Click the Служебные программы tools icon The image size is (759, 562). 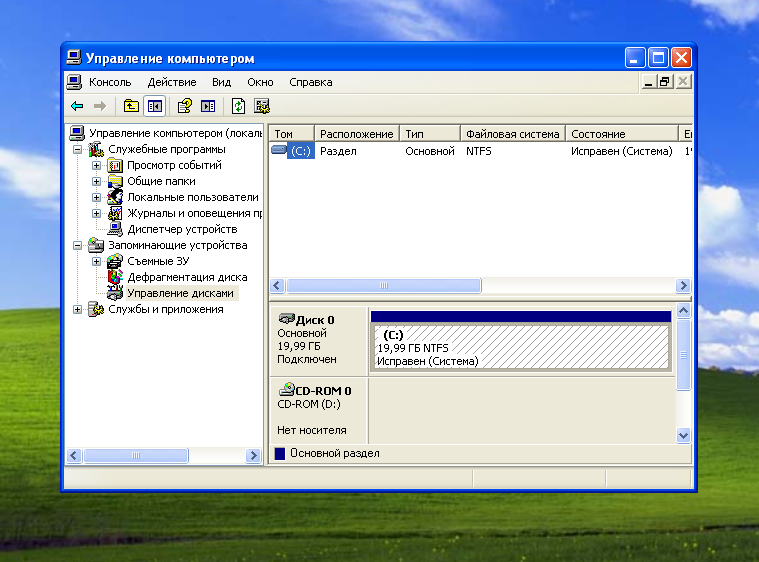click(96, 149)
